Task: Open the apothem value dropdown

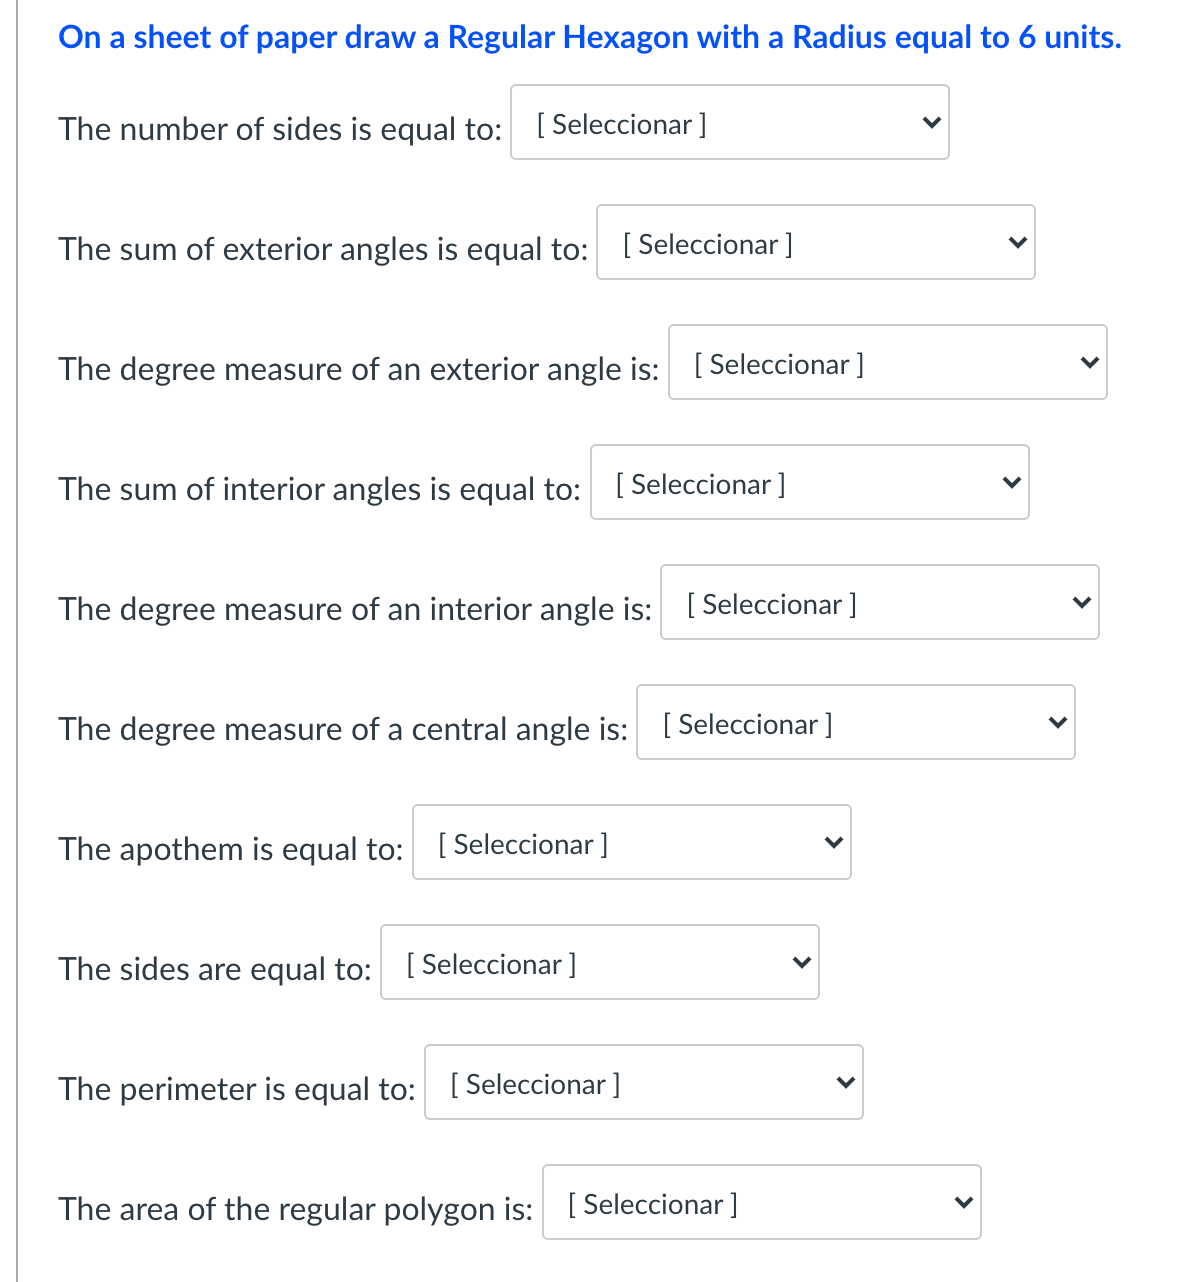Action: click(x=630, y=842)
